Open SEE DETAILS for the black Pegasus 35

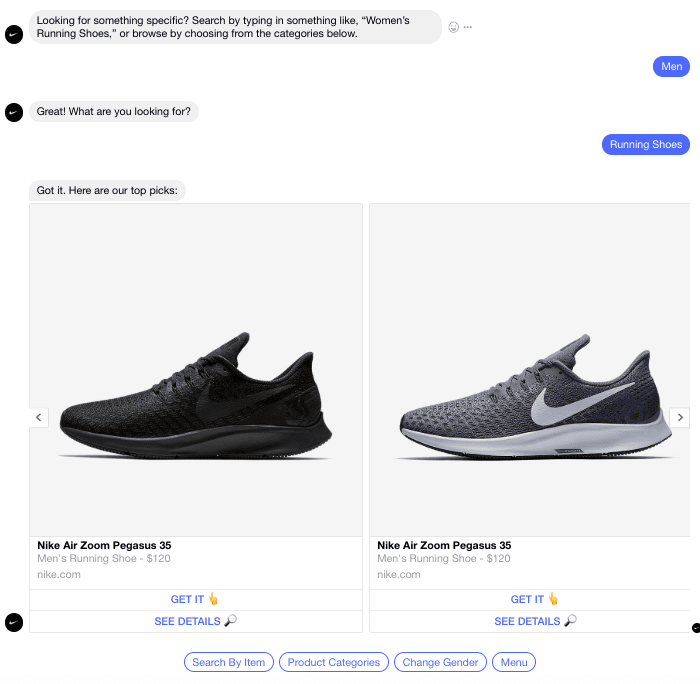[x=196, y=621]
